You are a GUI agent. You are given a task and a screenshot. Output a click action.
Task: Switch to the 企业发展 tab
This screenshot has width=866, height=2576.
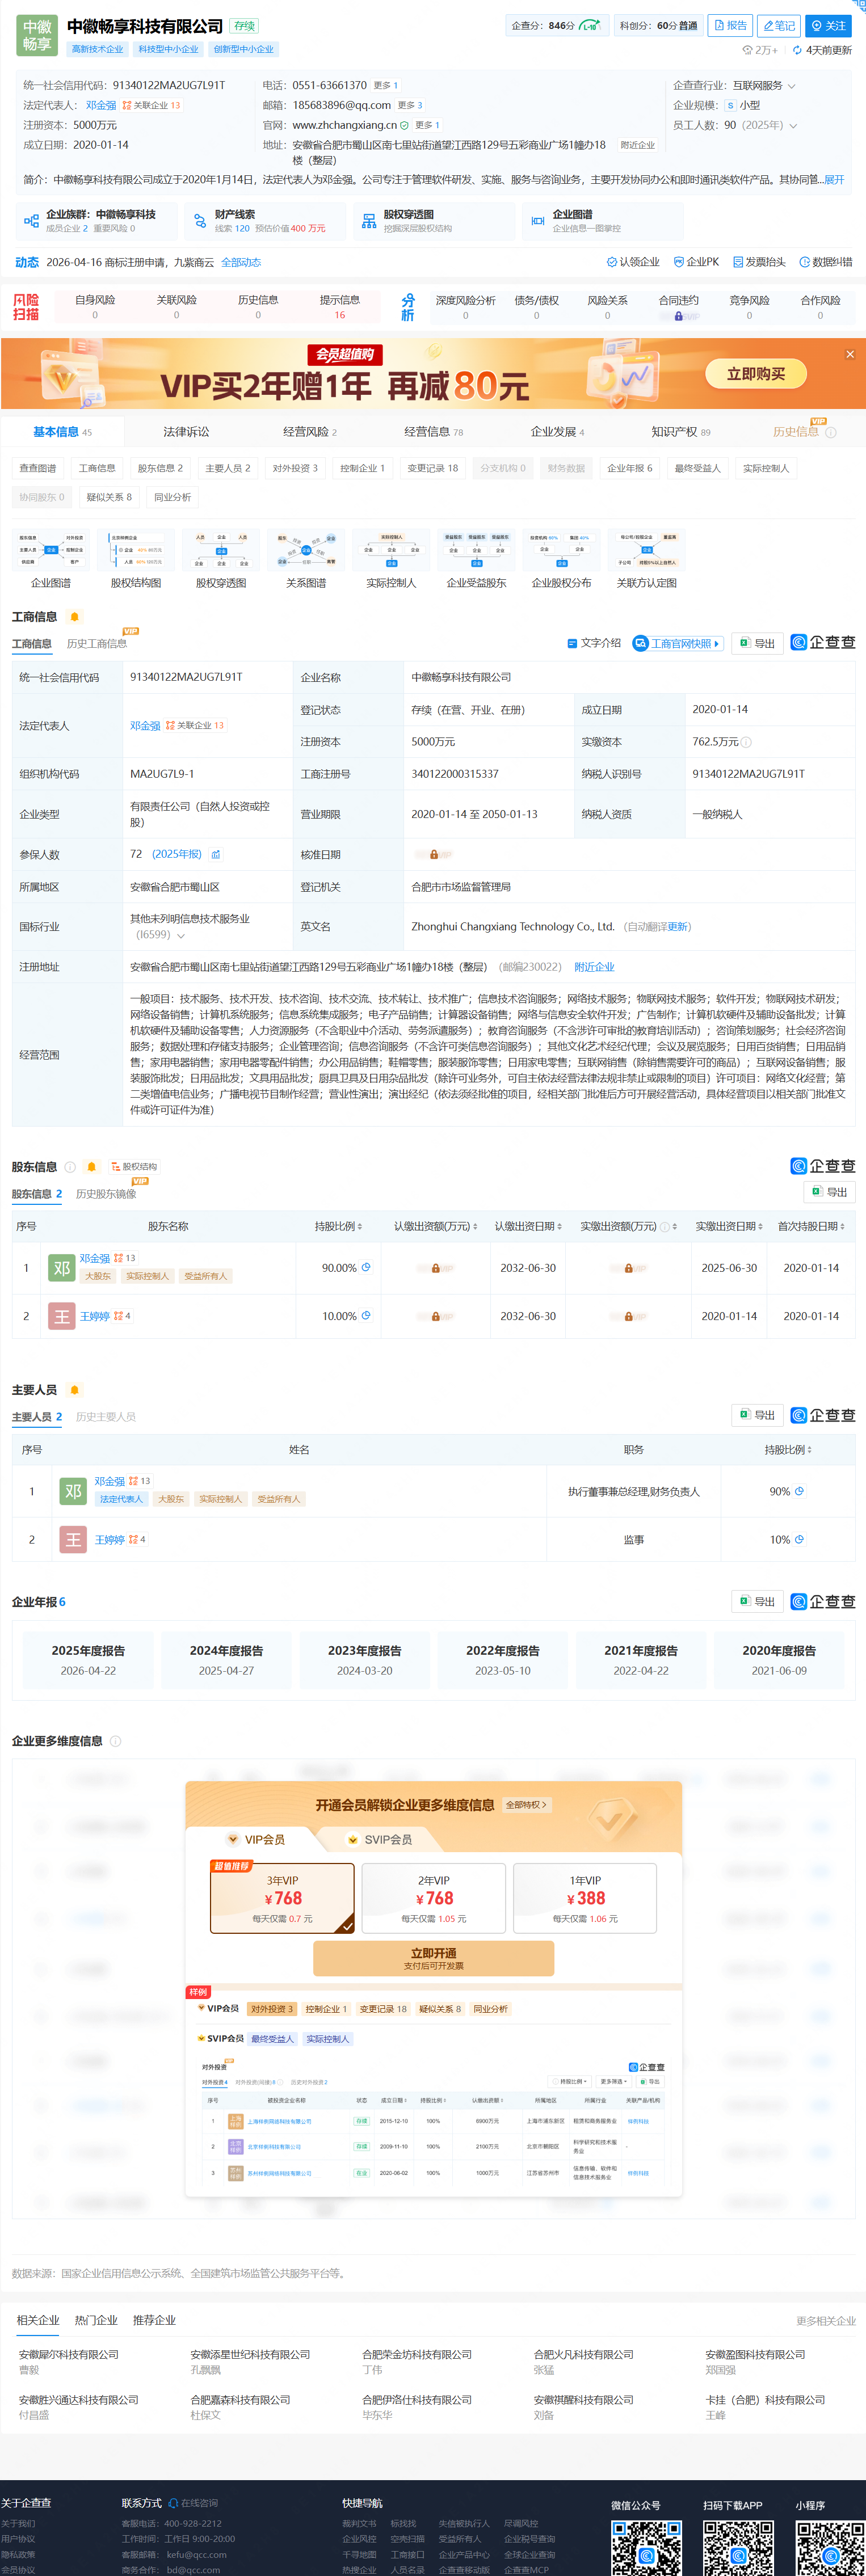tap(556, 432)
